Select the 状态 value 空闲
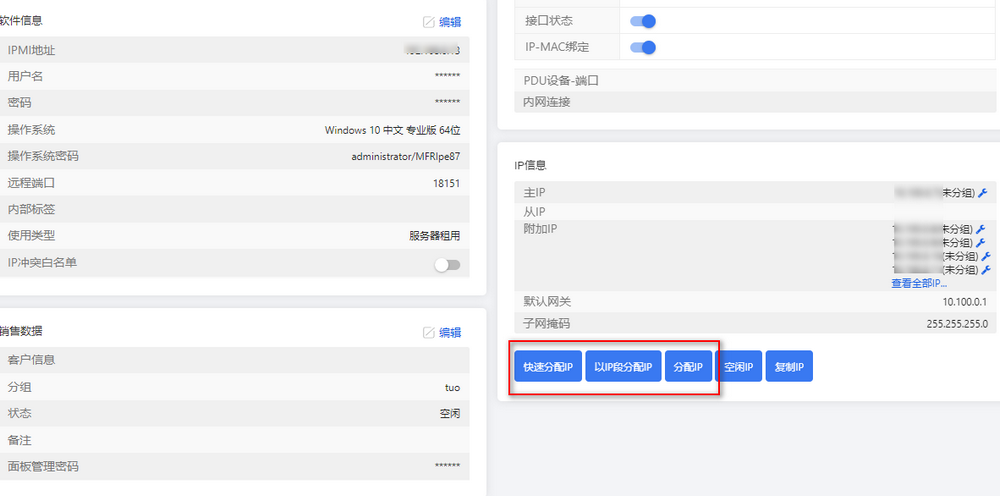Image resolution: width=1000 pixels, height=496 pixels. [450, 414]
